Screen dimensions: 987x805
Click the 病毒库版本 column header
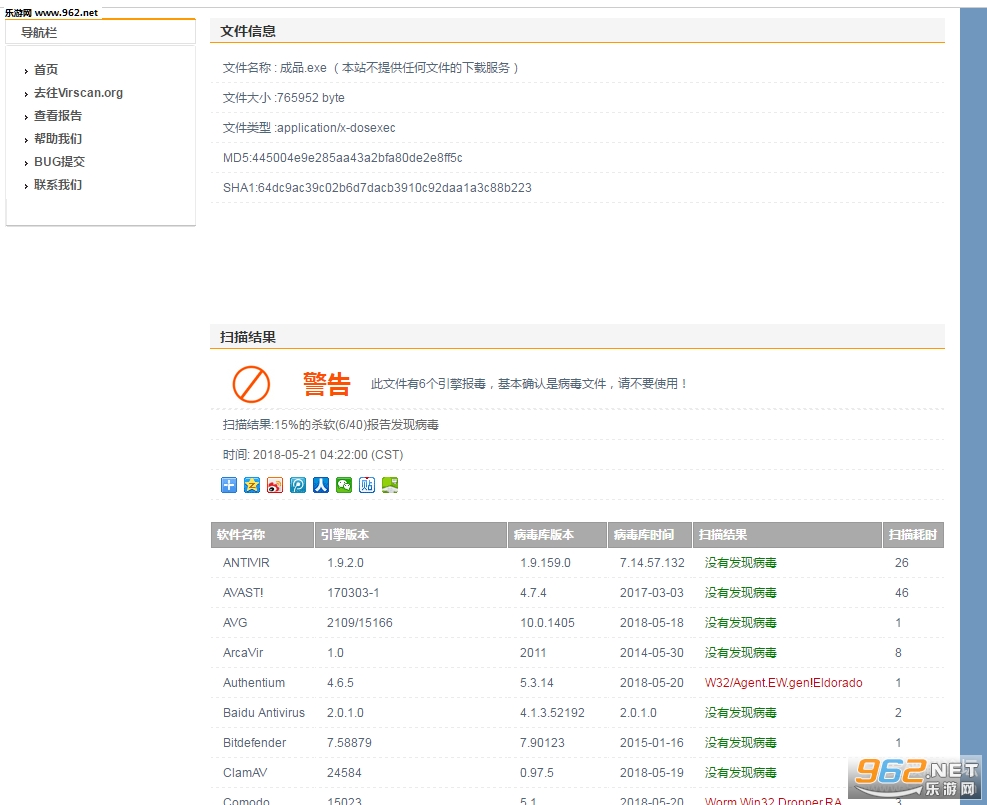pyautogui.click(x=558, y=535)
